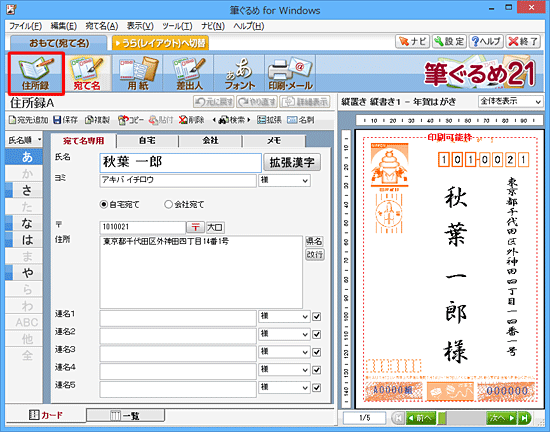The height and width of the screenshot is (432, 550).
Task: Paste with the 貼付 toolbar item
Action: (x=161, y=120)
